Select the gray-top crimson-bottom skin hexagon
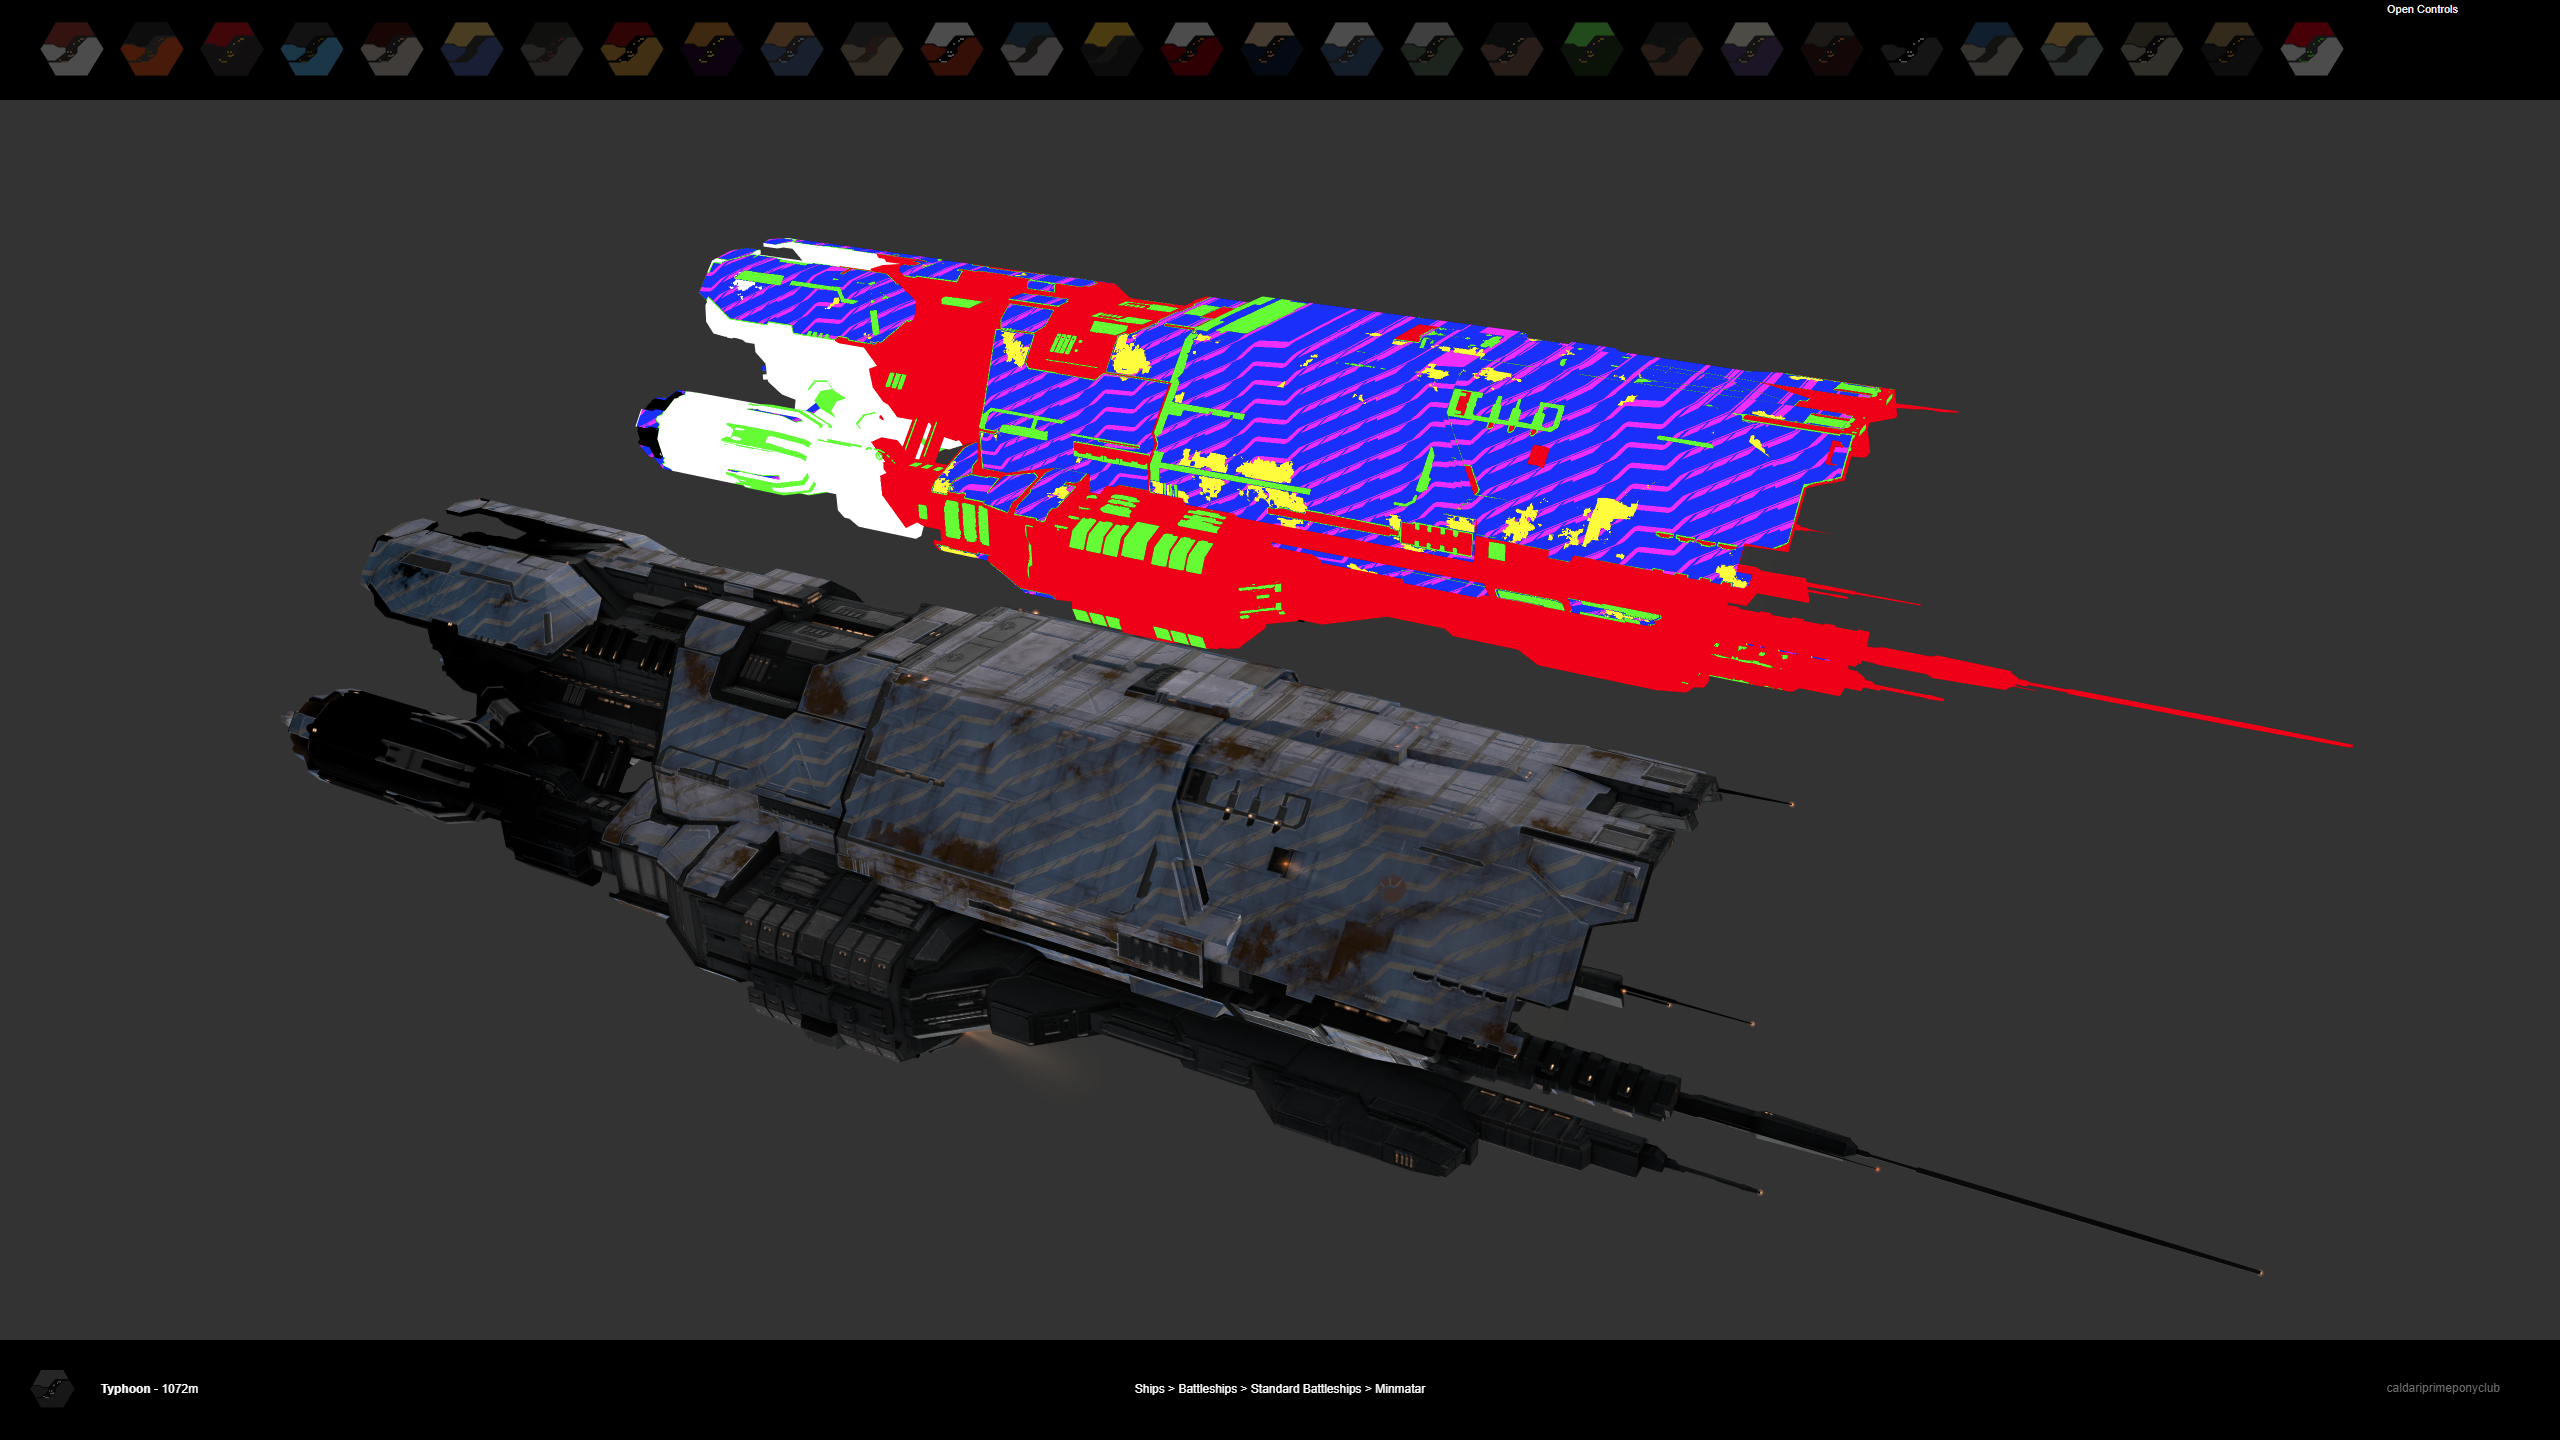 coord(1192,50)
